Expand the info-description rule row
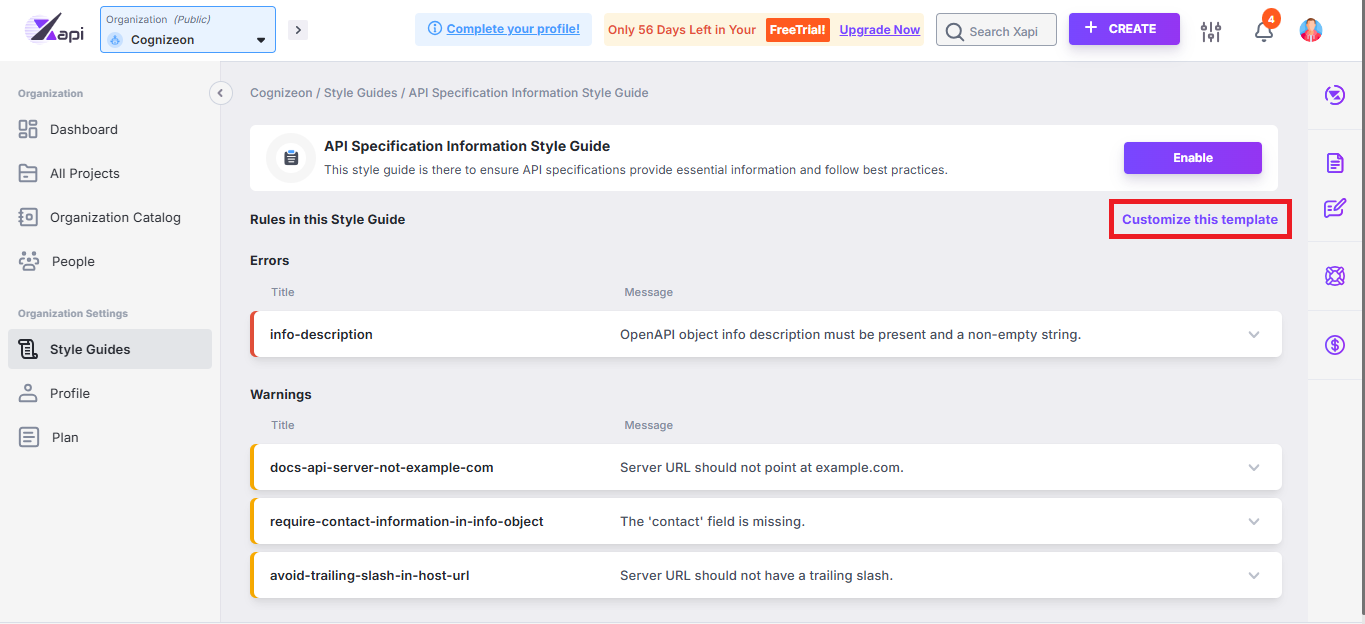Screen dimensions: 1365x624 (x=1254, y=334)
